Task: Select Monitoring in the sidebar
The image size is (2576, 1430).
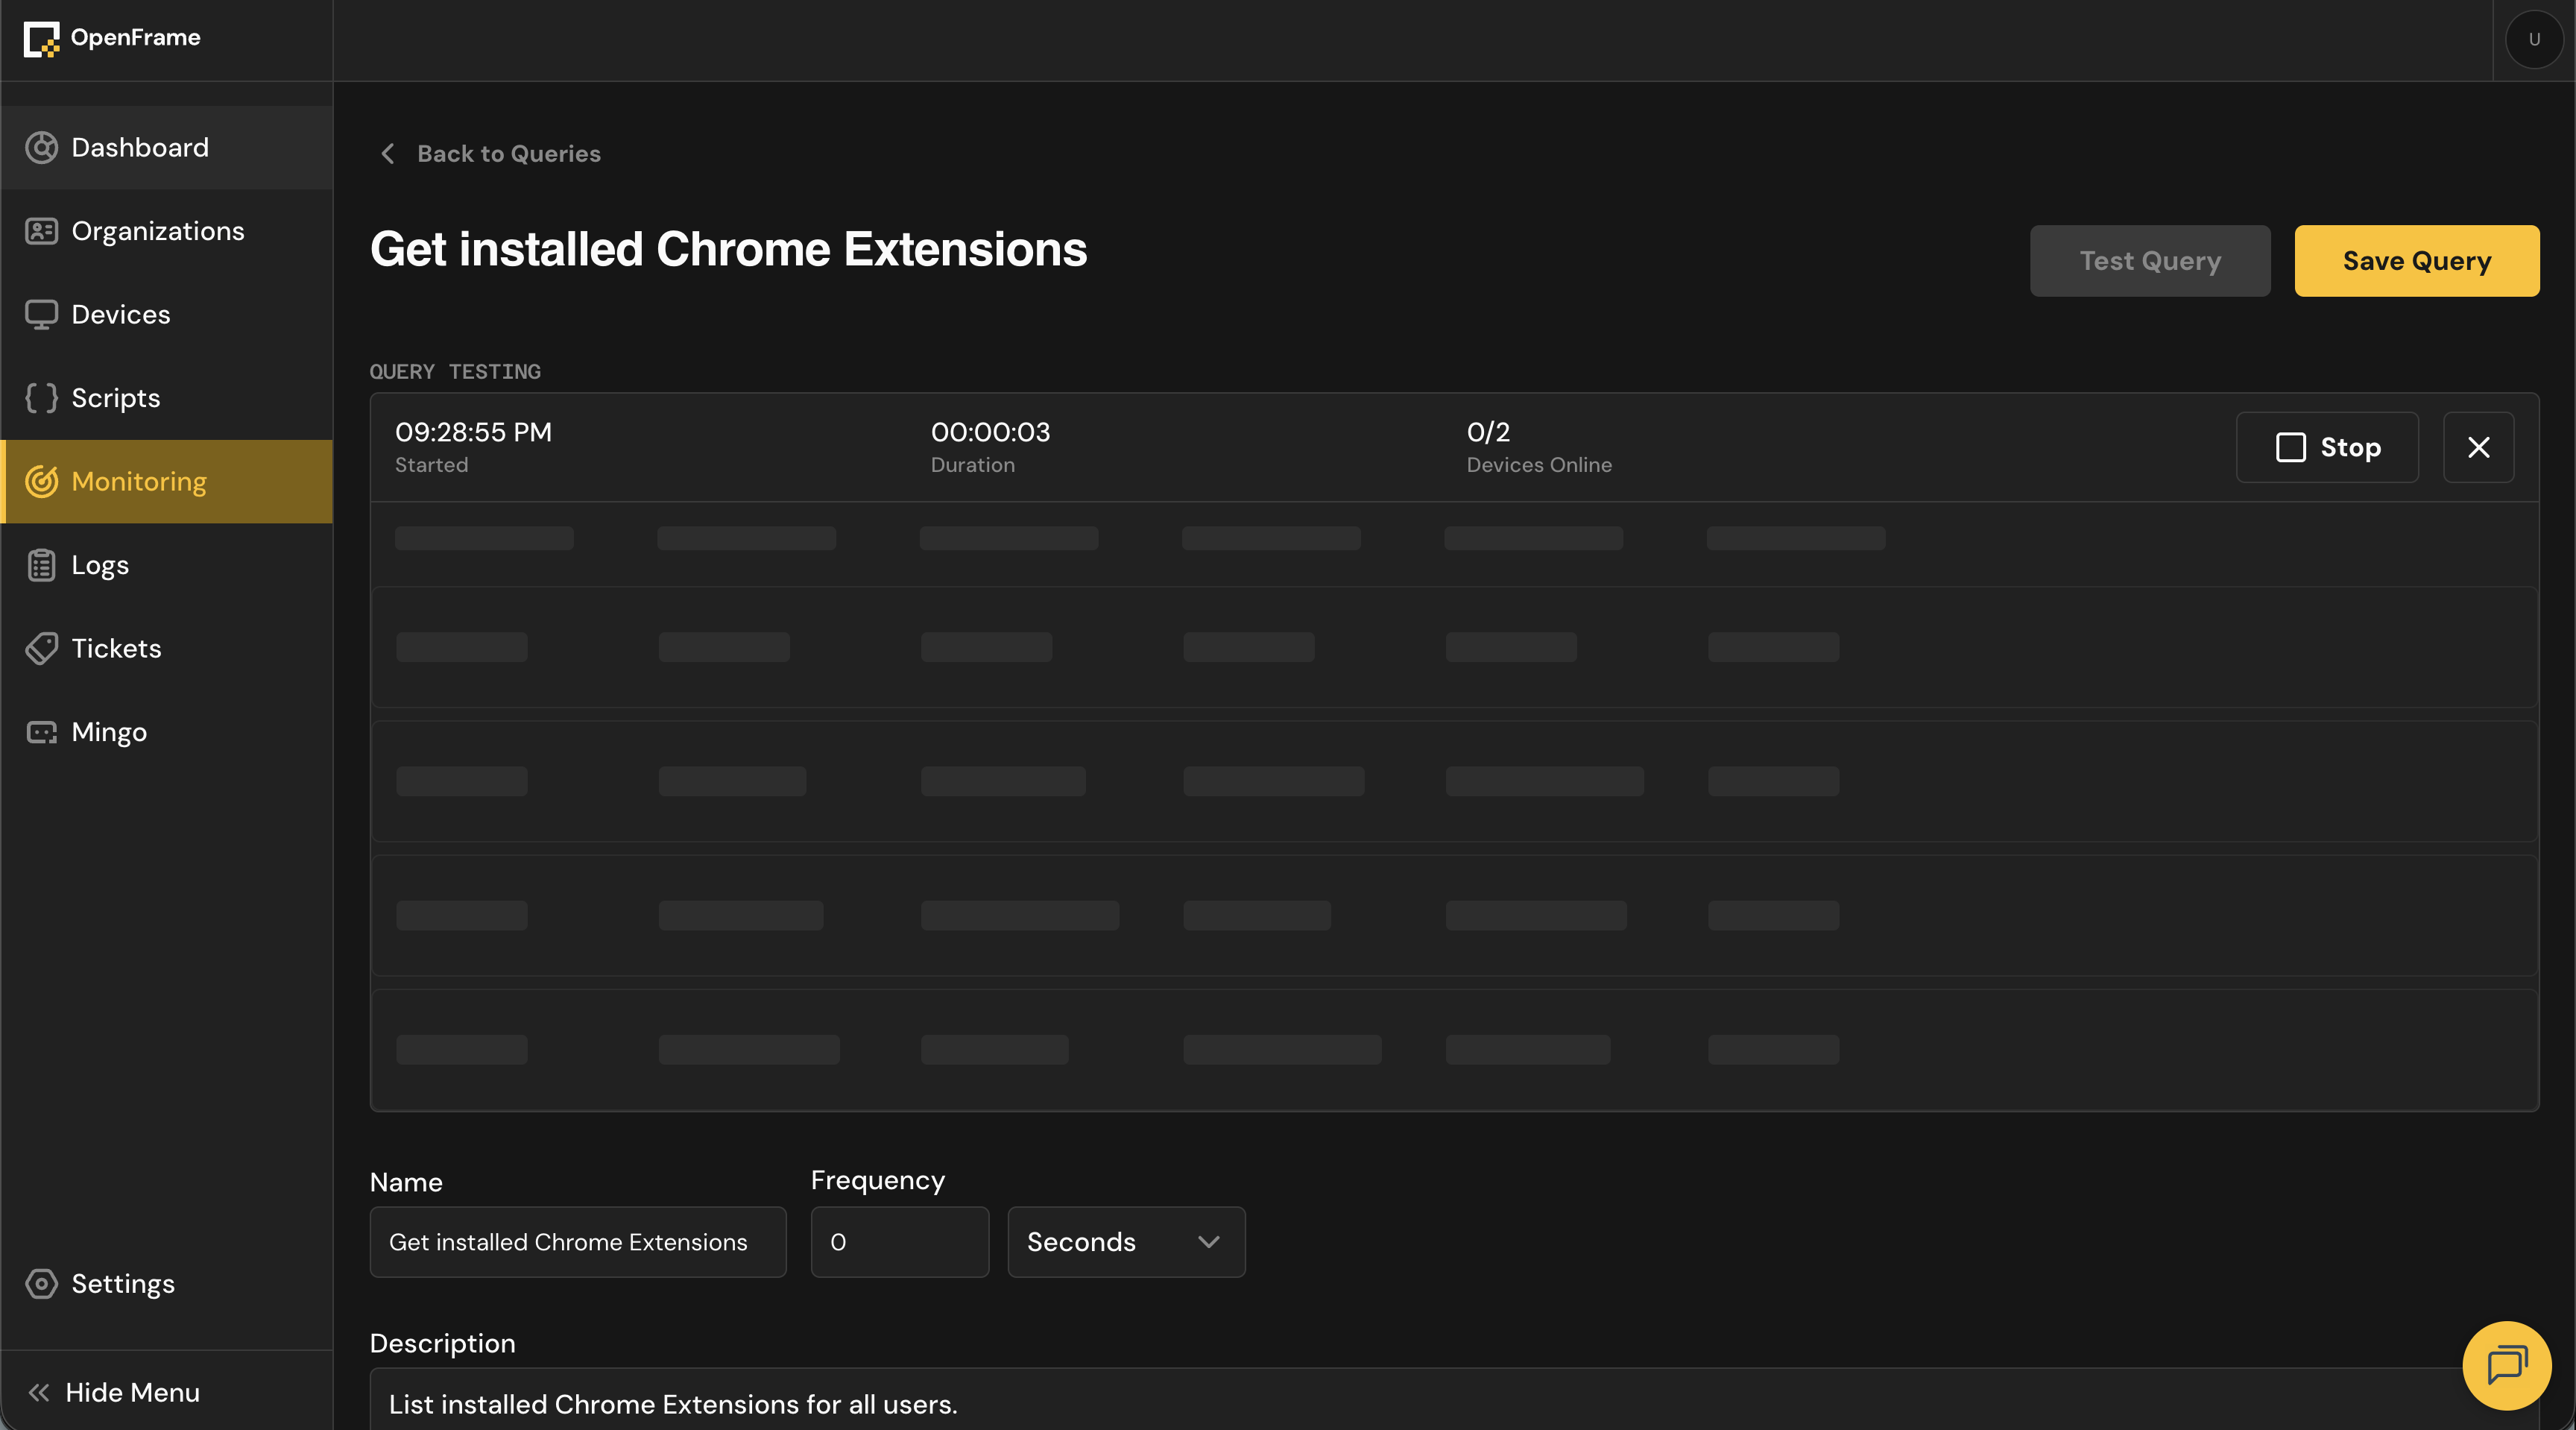Action: pos(166,482)
